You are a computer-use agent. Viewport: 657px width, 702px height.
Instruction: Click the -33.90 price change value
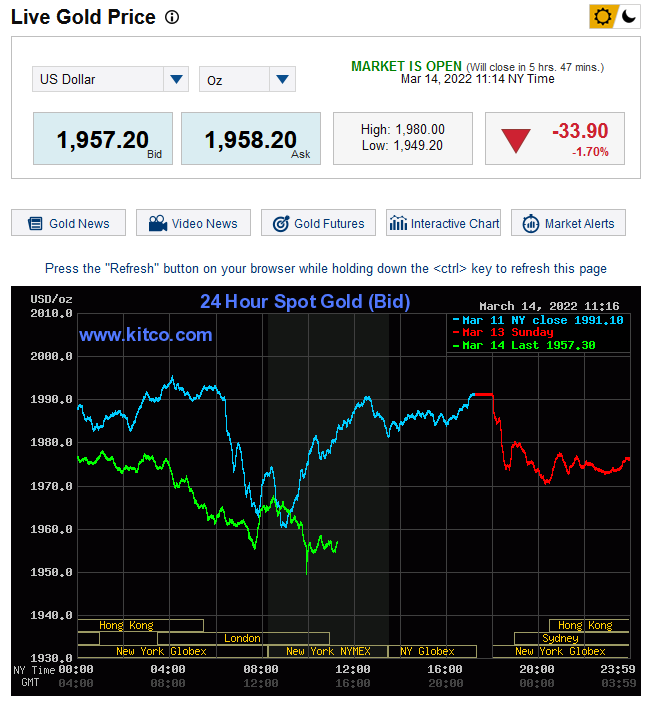pos(580,131)
